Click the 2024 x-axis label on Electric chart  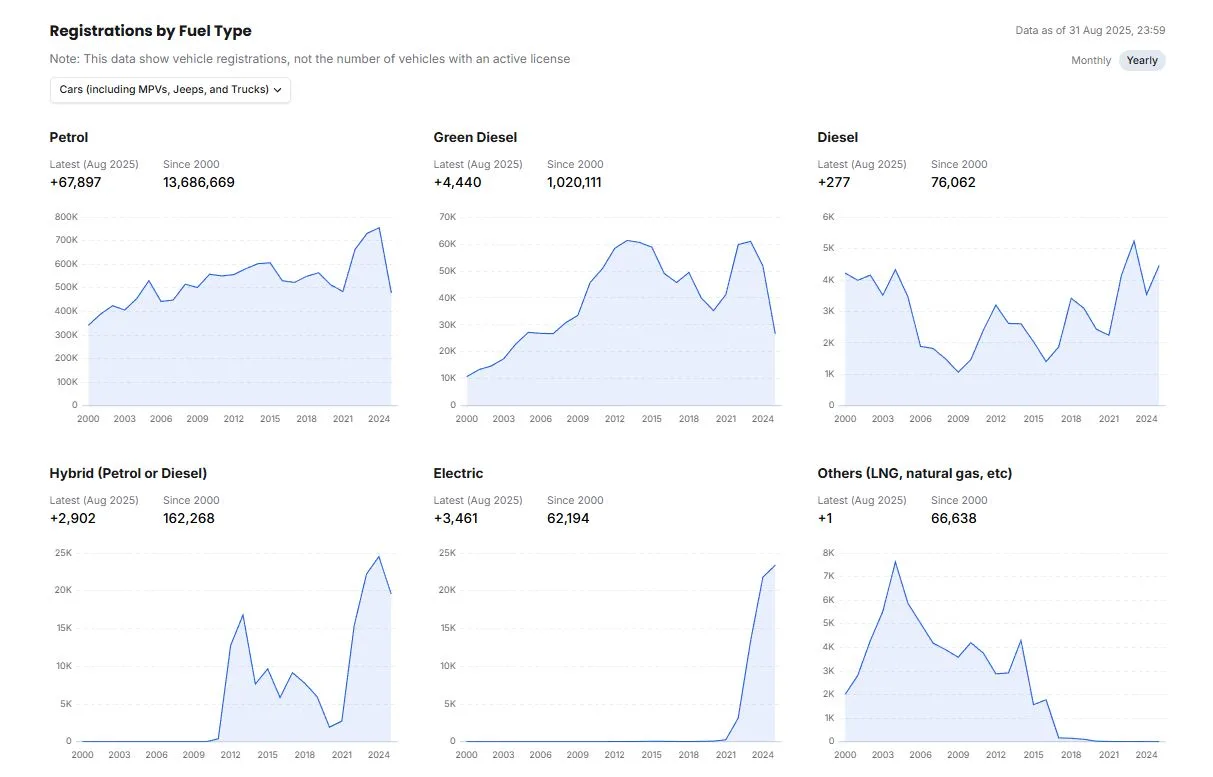click(762, 755)
